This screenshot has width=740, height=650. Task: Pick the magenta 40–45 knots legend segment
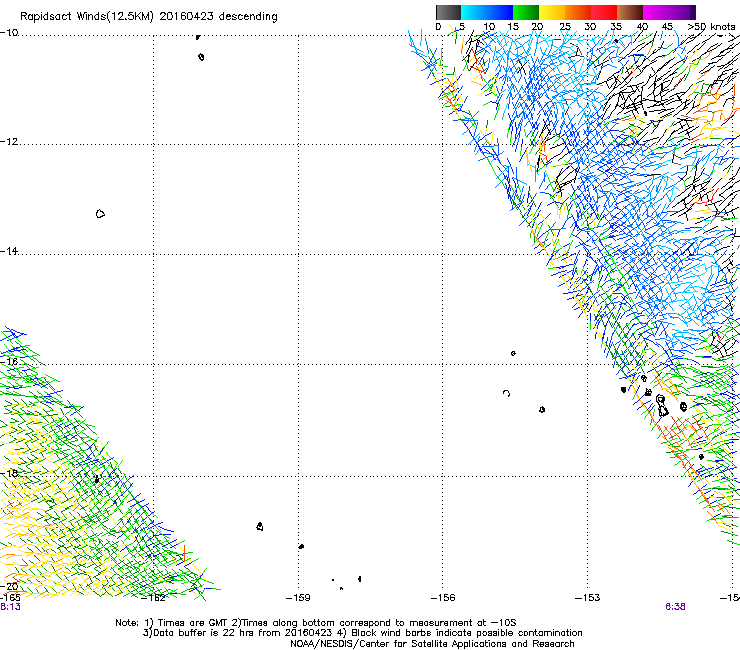(656, 12)
